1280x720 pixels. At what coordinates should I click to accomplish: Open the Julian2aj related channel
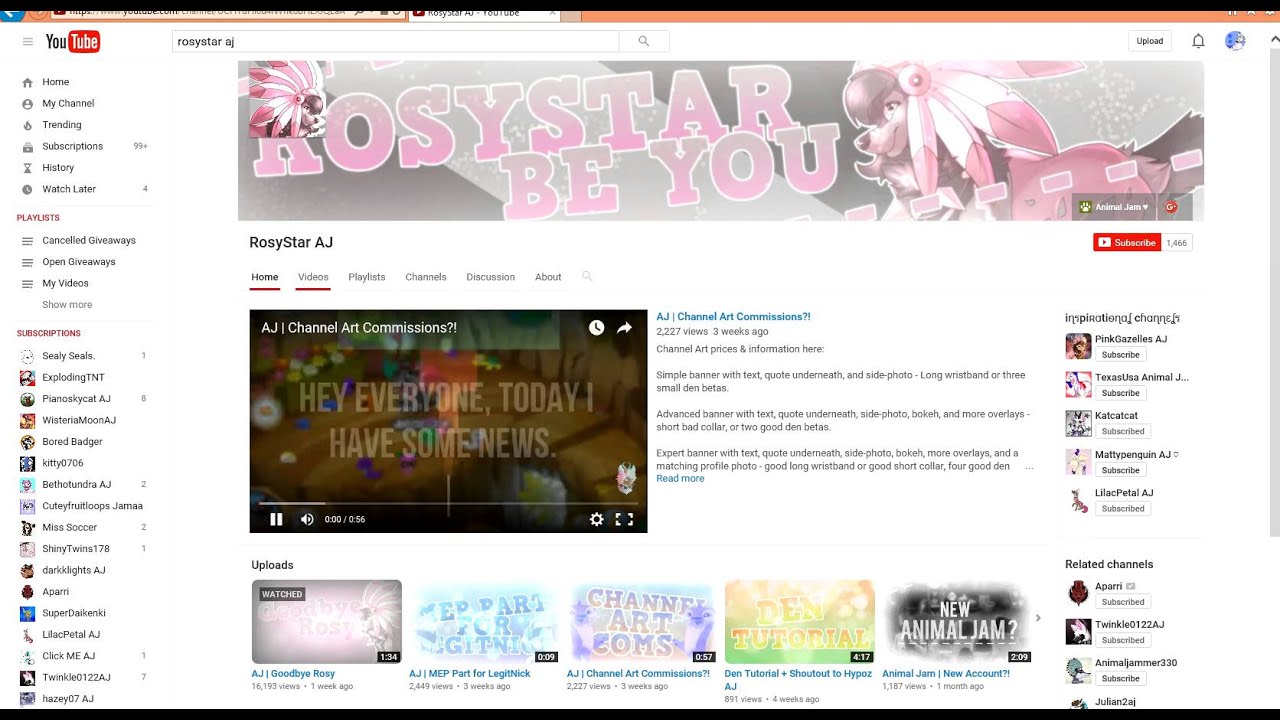1115,702
